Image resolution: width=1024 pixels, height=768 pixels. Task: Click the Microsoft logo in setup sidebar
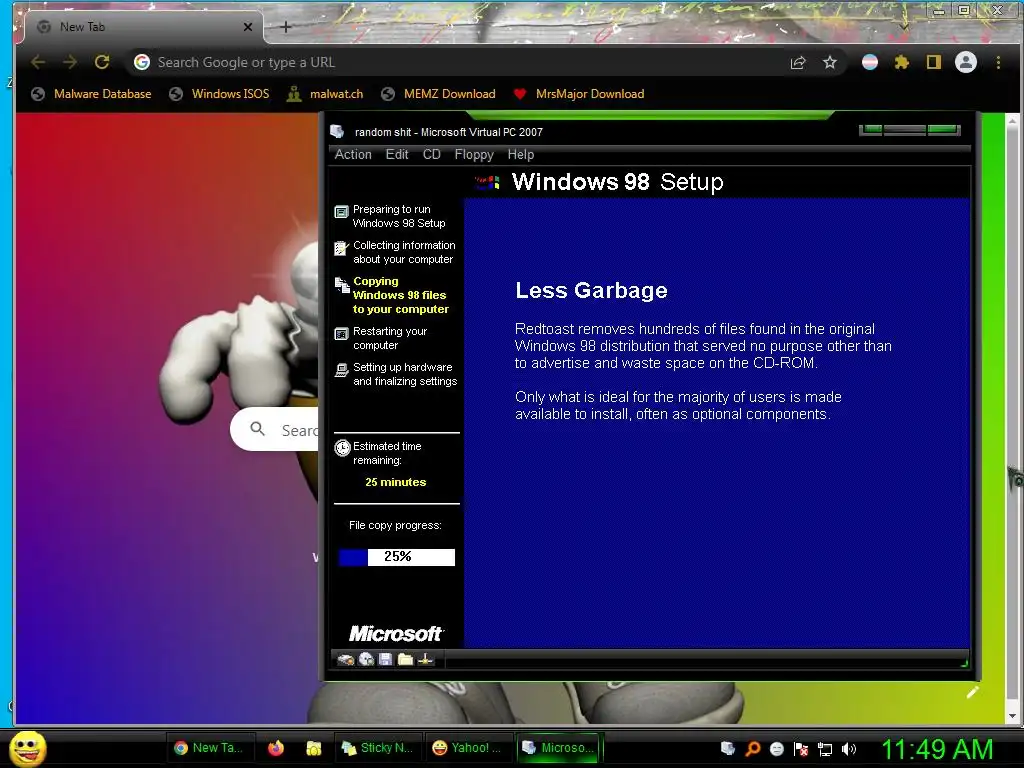point(396,633)
